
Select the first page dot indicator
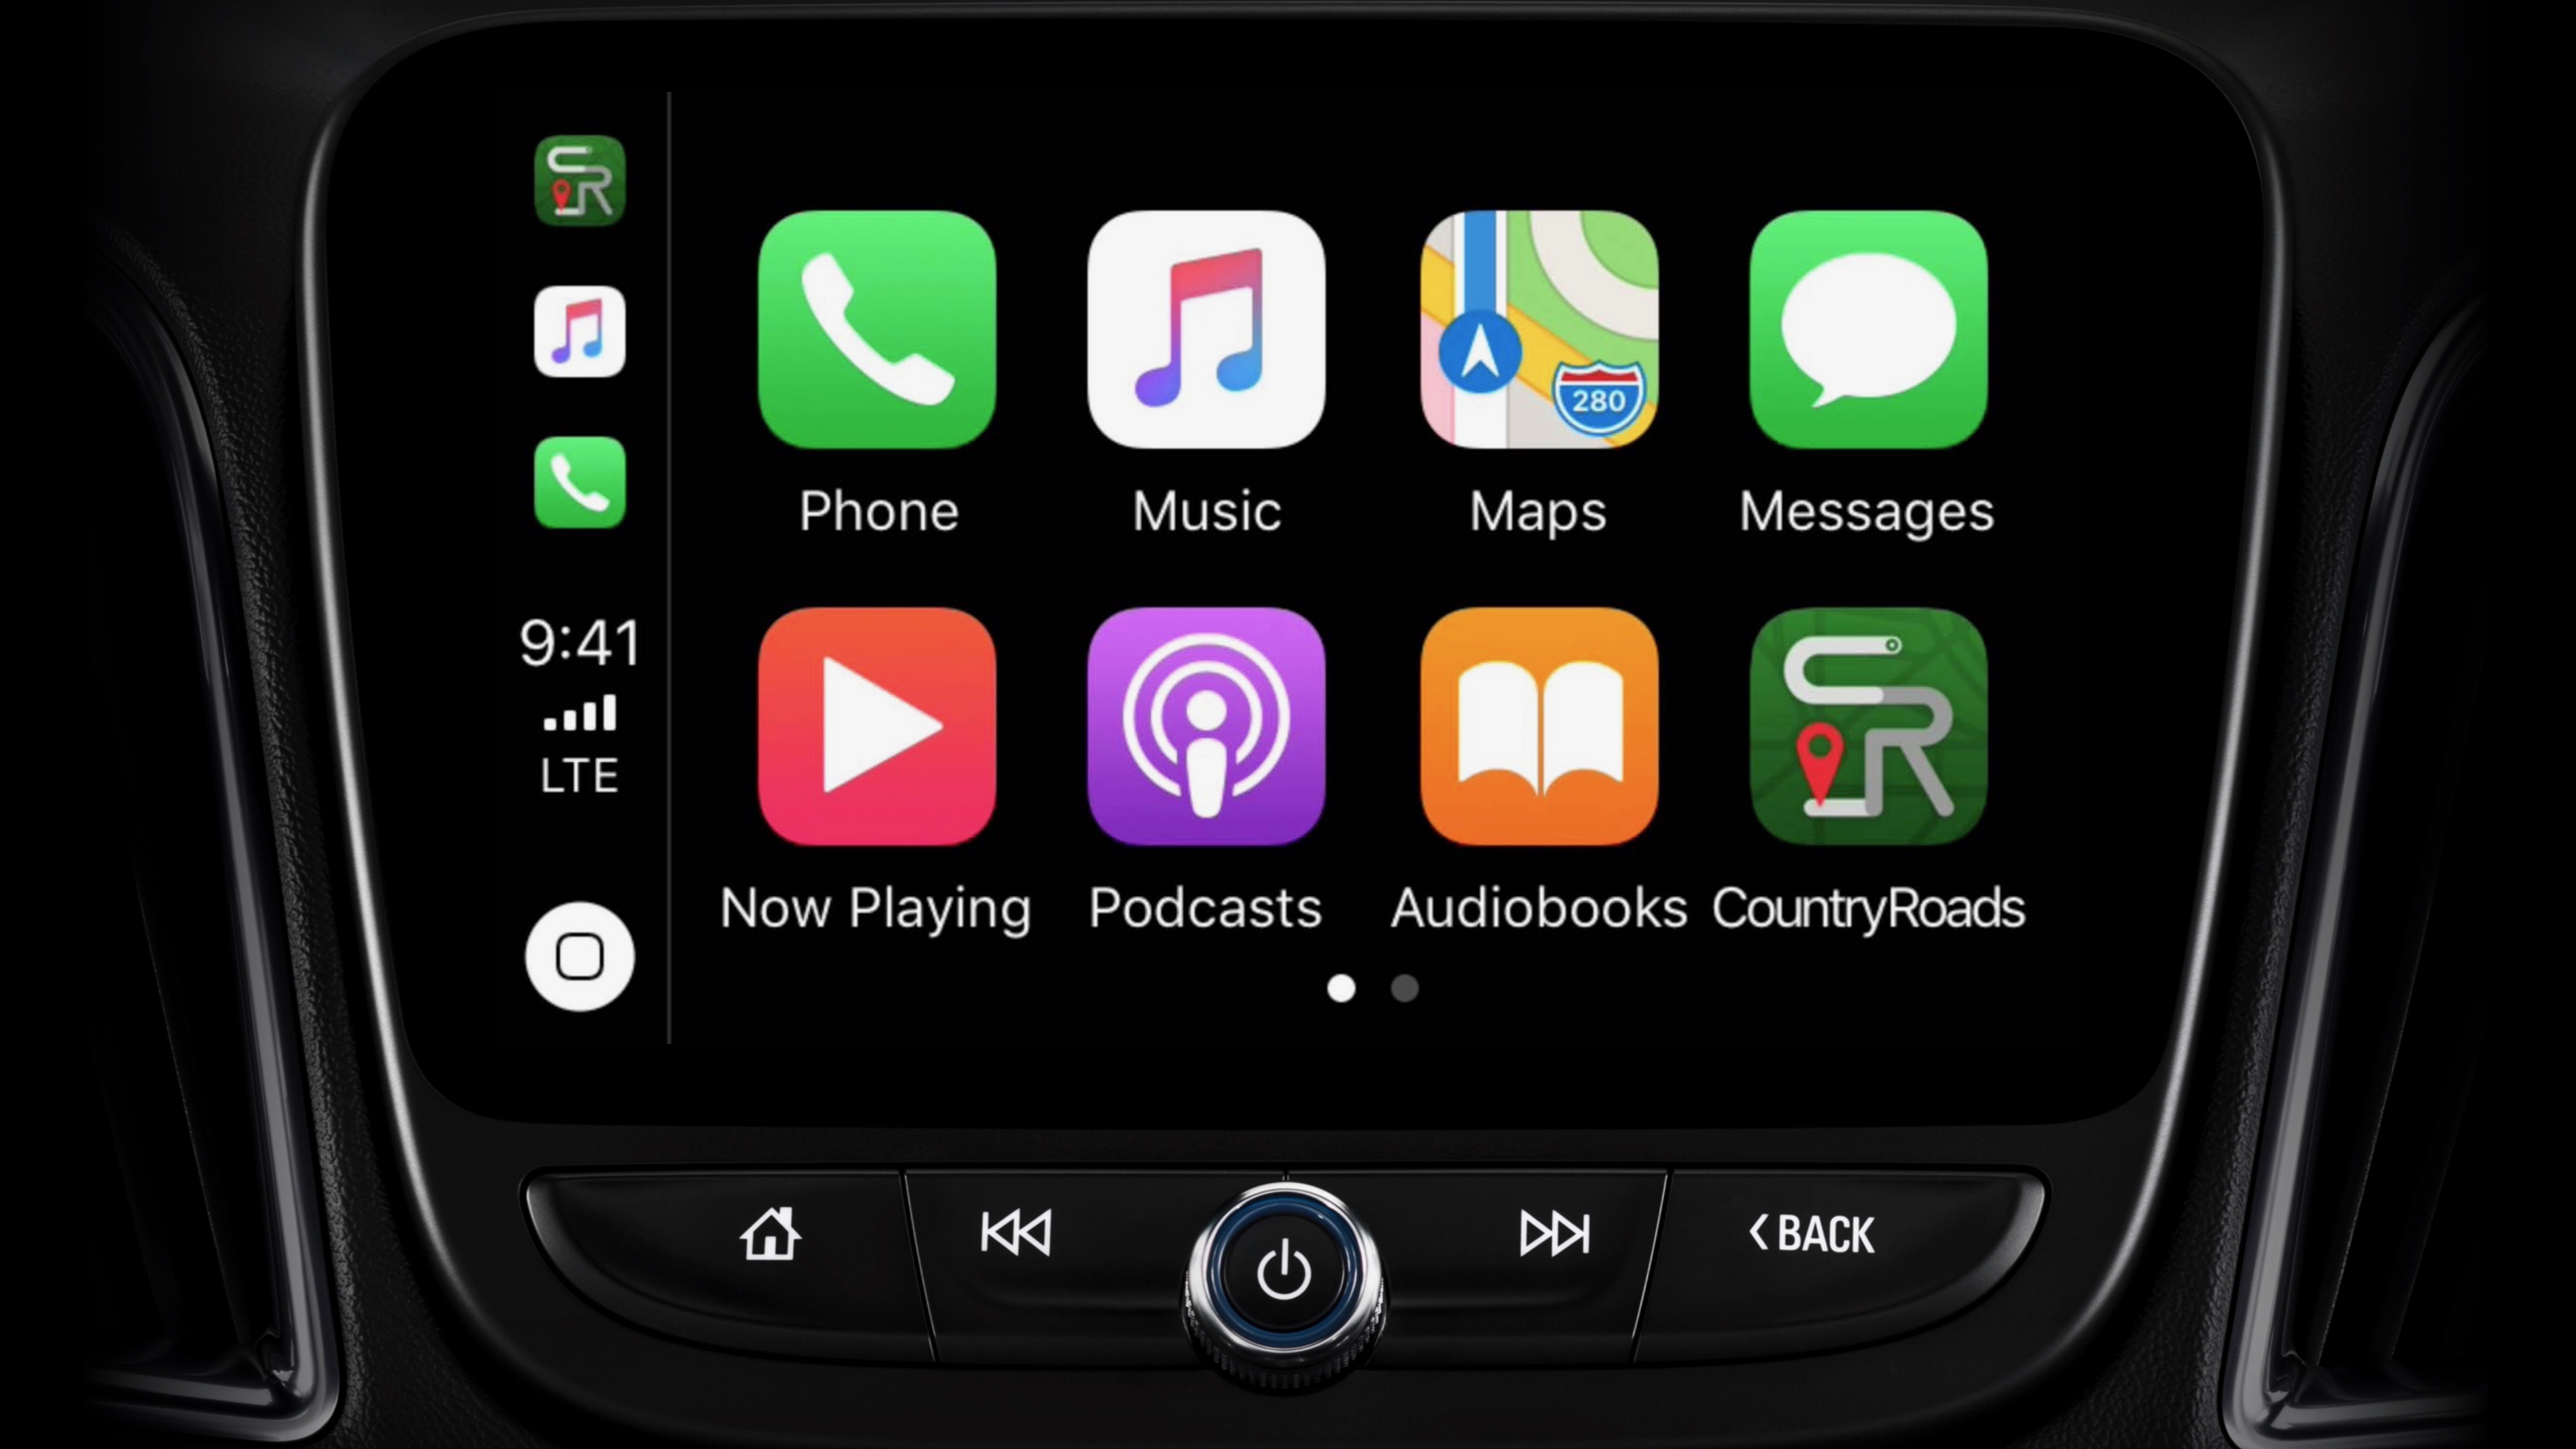pyautogui.click(x=1343, y=987)
